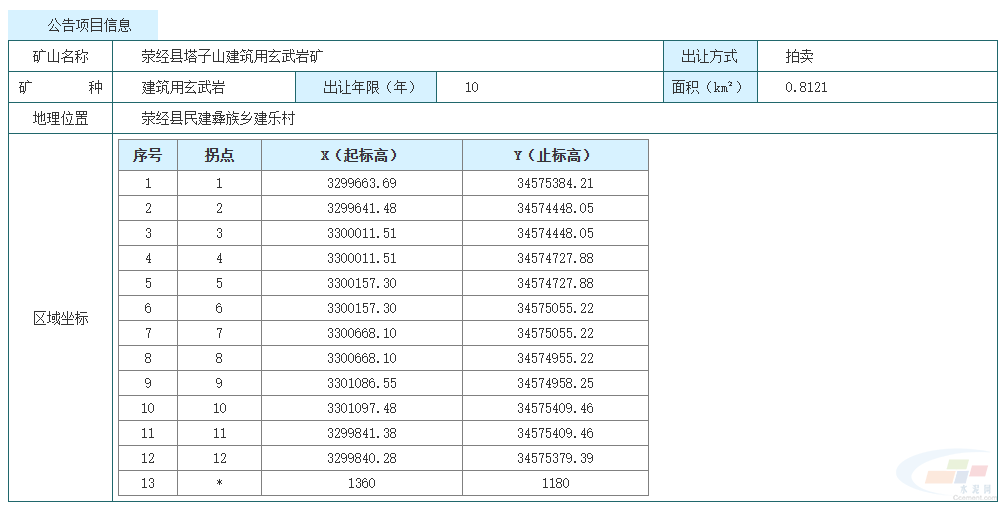Select Y value 34574727.88 in row 5
1007x510 pixels.
[556, 283]
